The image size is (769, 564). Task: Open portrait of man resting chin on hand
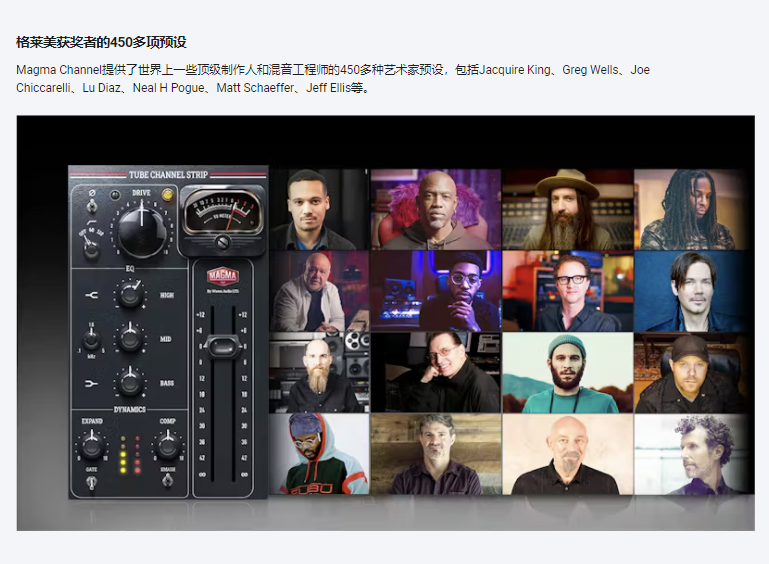tap(436, 372)
